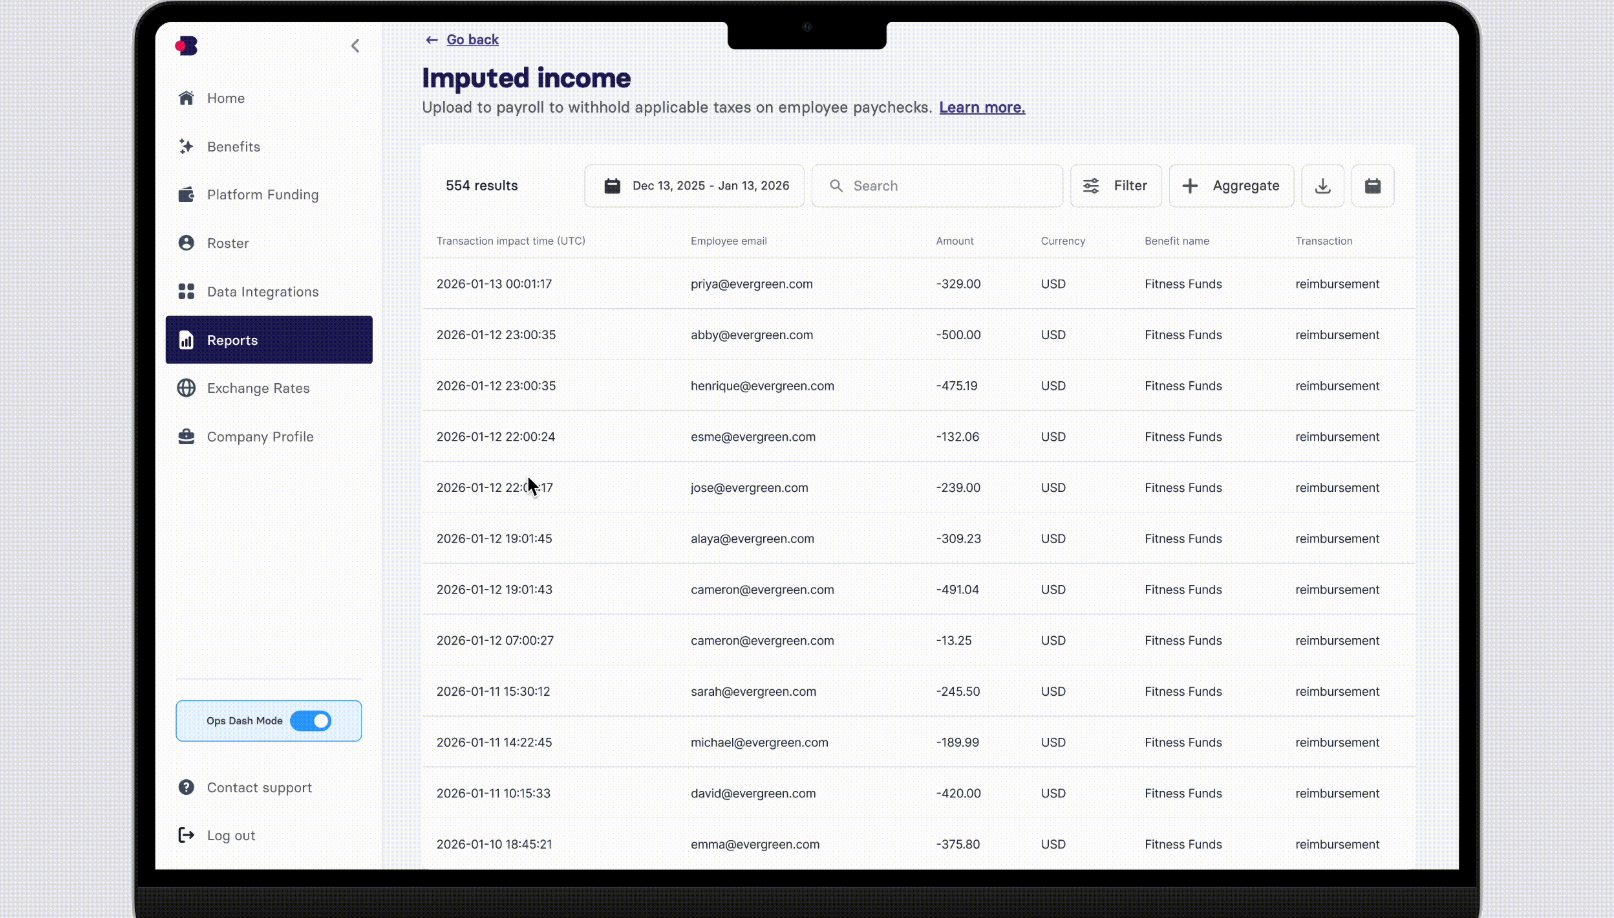
Task: Click the Go back link
Action: pos(473,40)
